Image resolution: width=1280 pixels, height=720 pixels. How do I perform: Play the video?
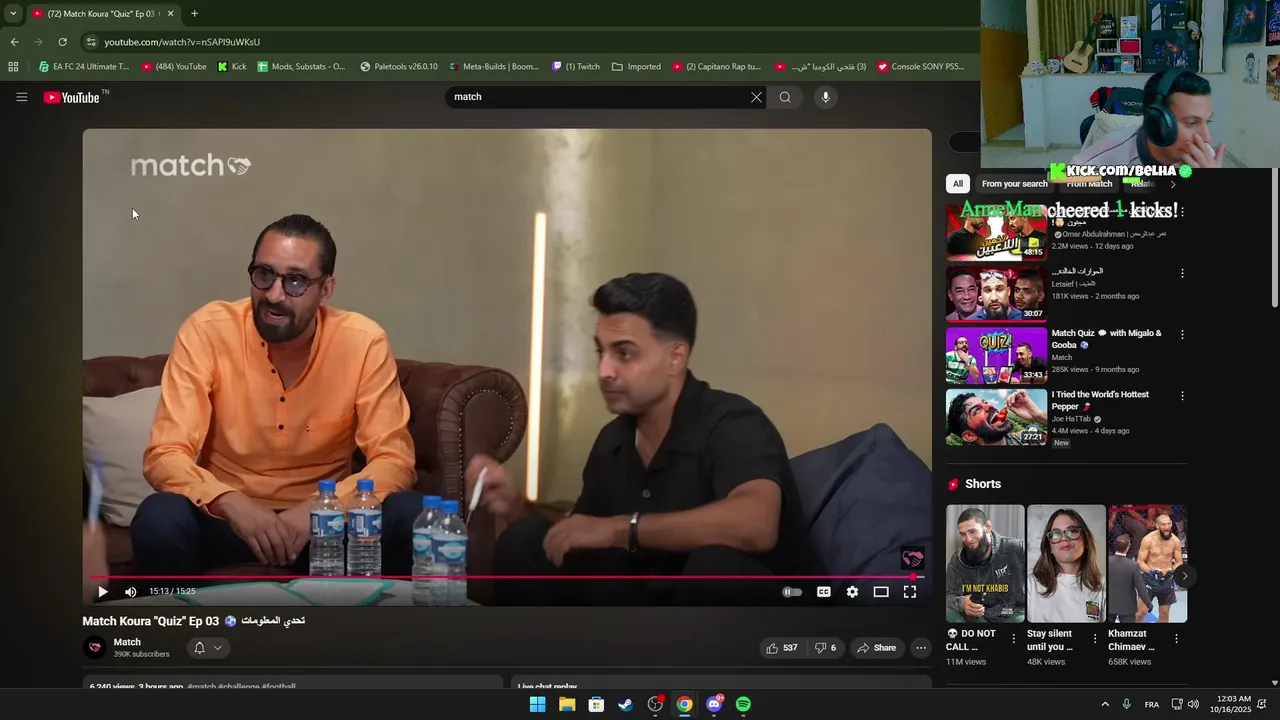(x=102, y=592)
